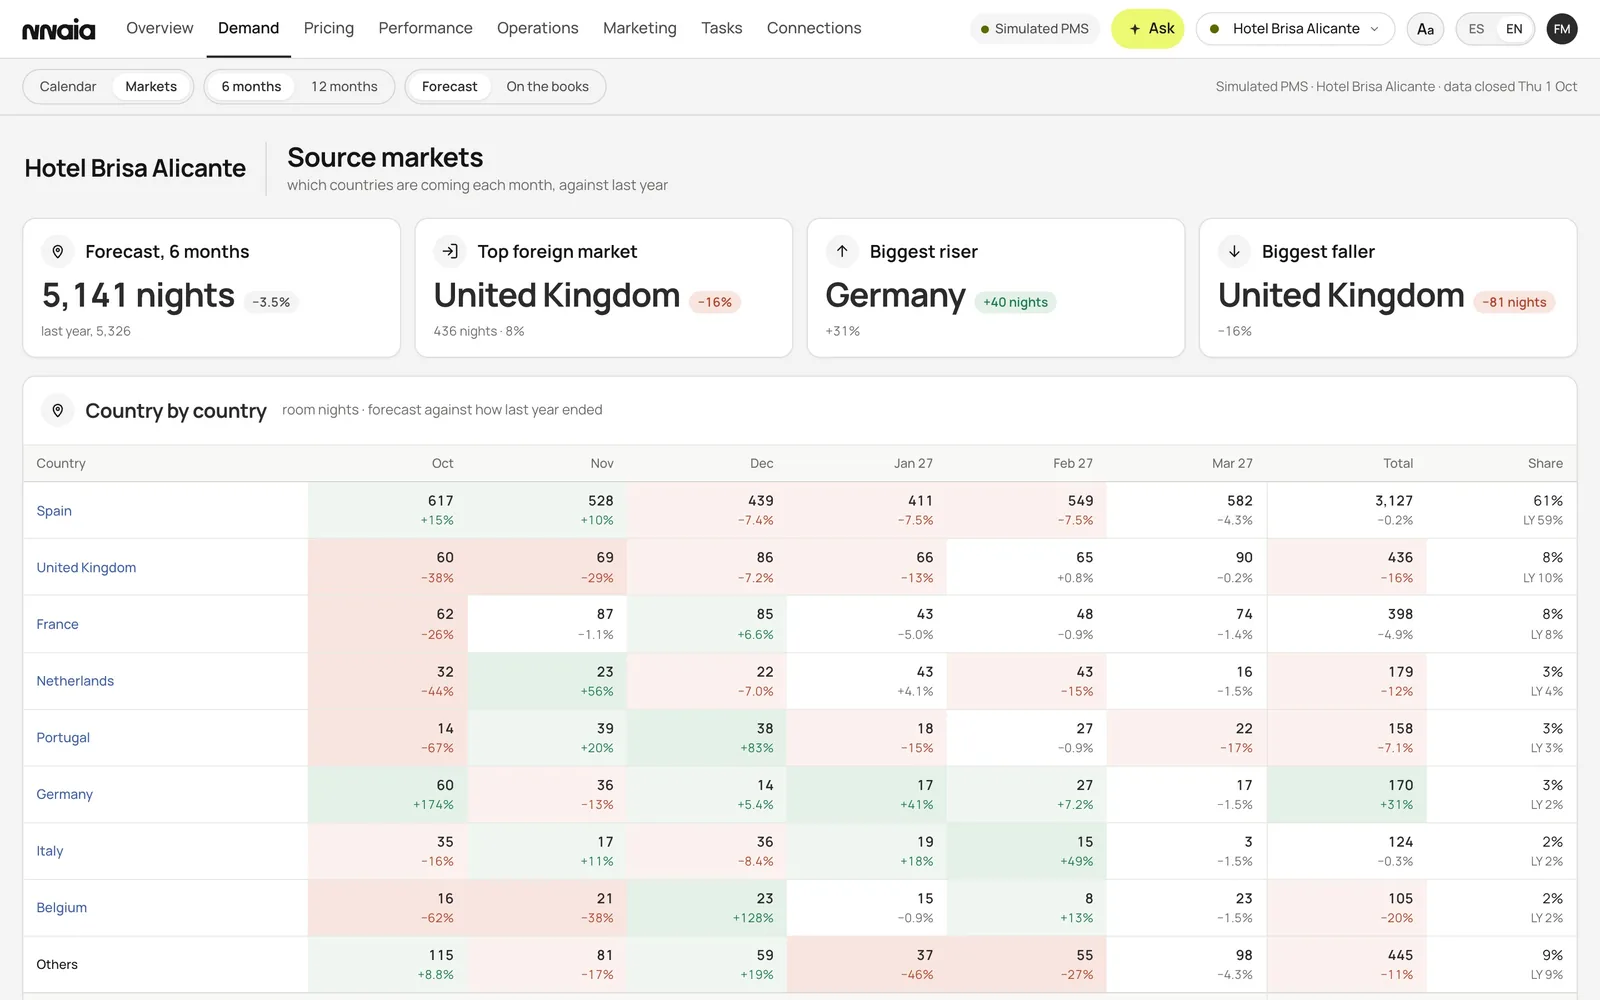Screen dimensions: 1600x1000
Task: Open the Hotel Brisa Alicante property dropdown
Action: coord(1295,29)
